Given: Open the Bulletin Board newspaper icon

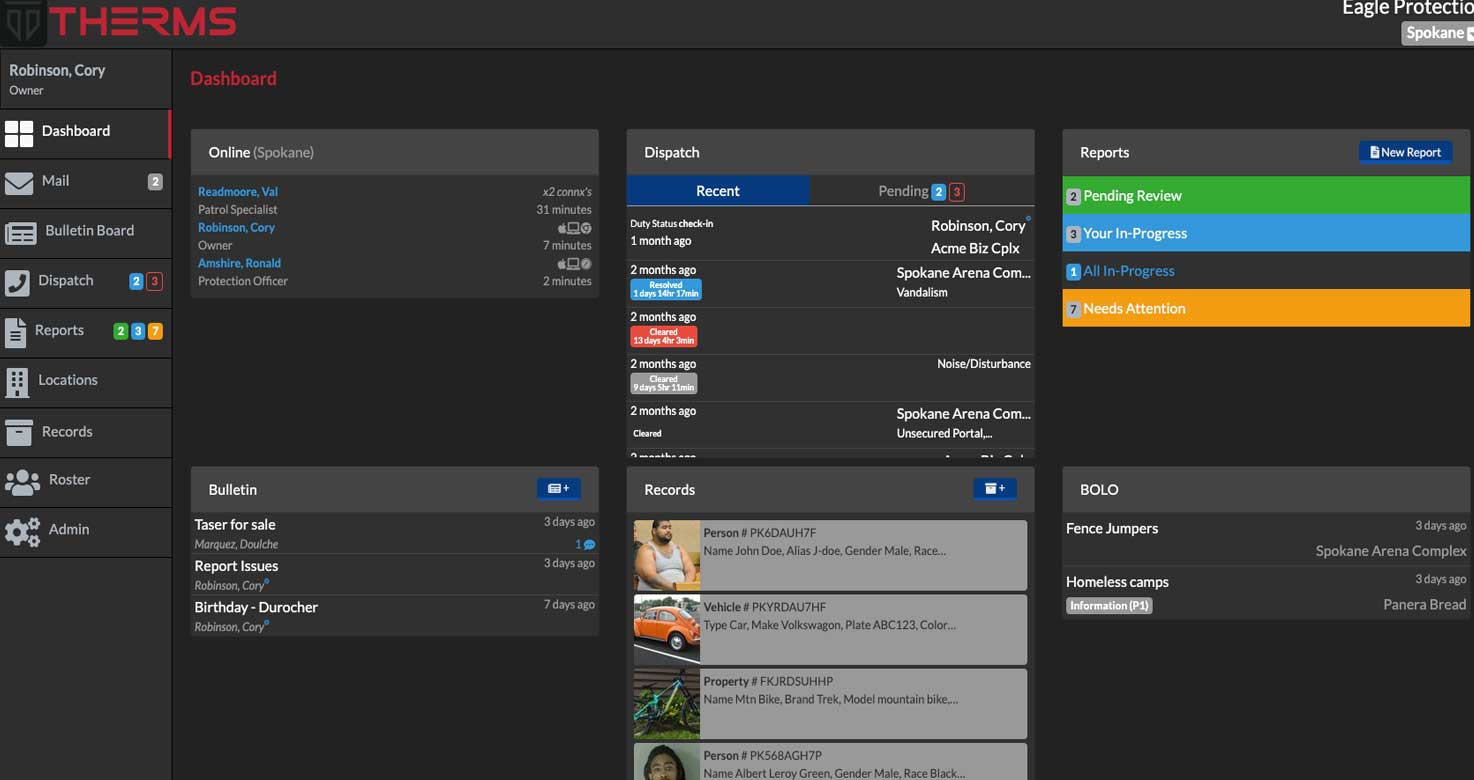Looking at the screenshot, I should 19,231.
